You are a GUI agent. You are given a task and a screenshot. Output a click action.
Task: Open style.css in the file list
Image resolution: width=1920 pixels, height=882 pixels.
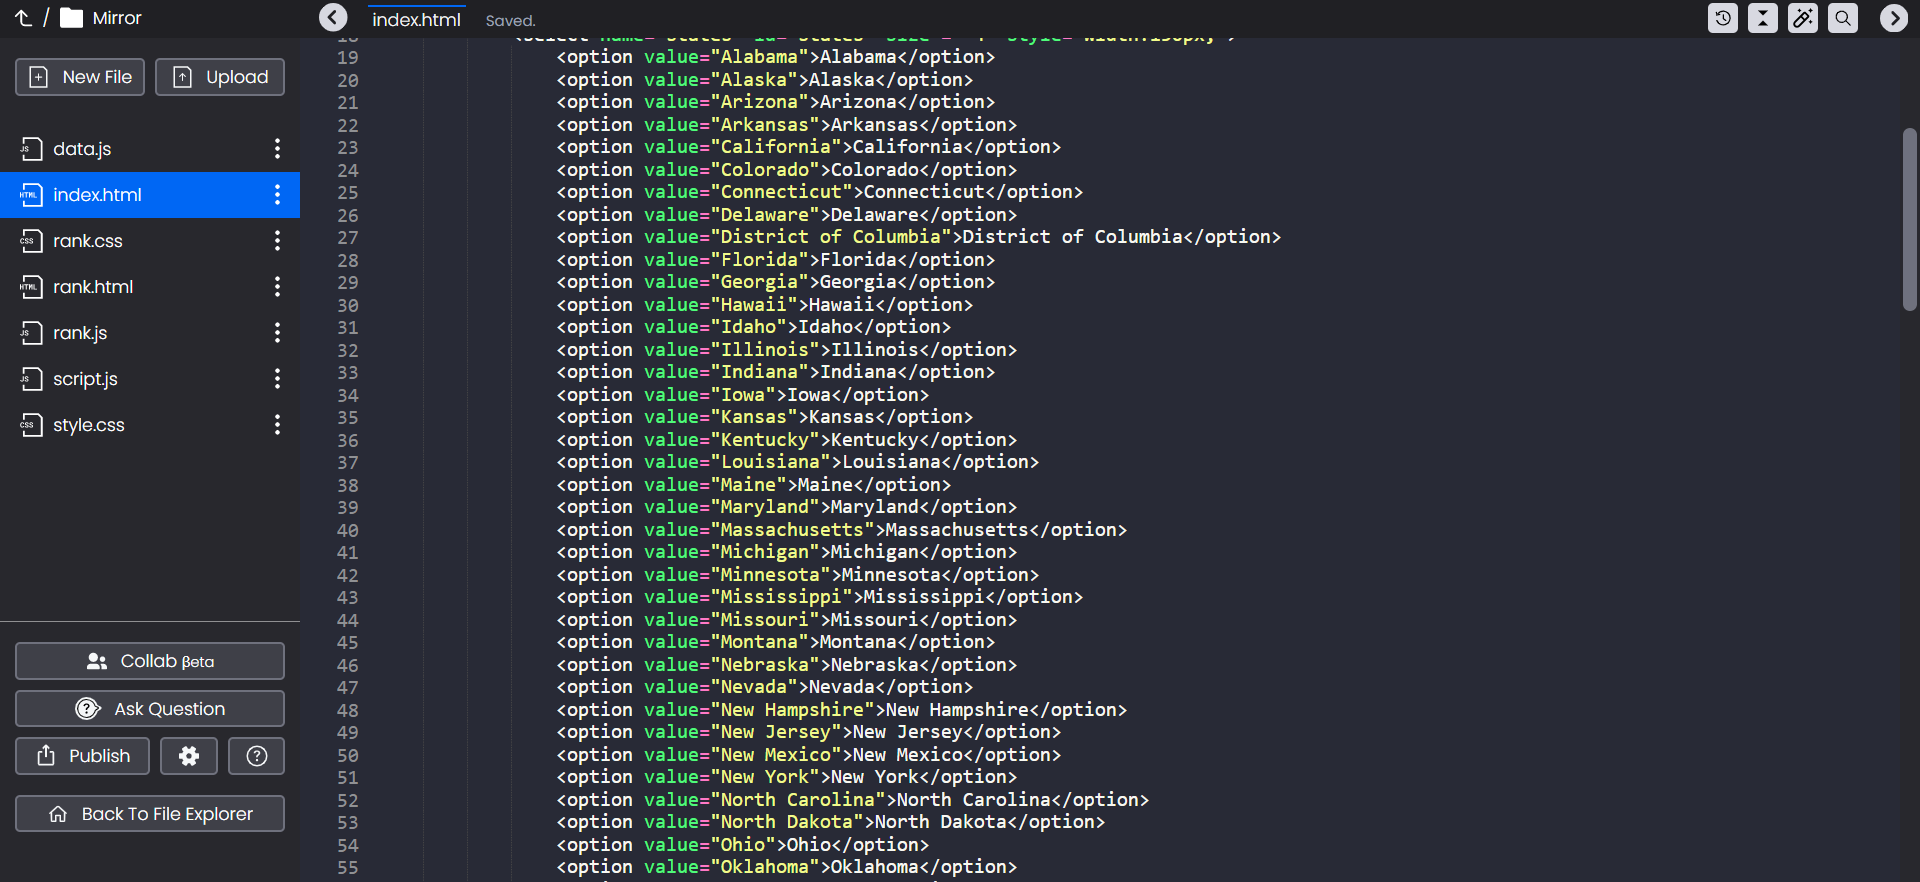[150, 425]
